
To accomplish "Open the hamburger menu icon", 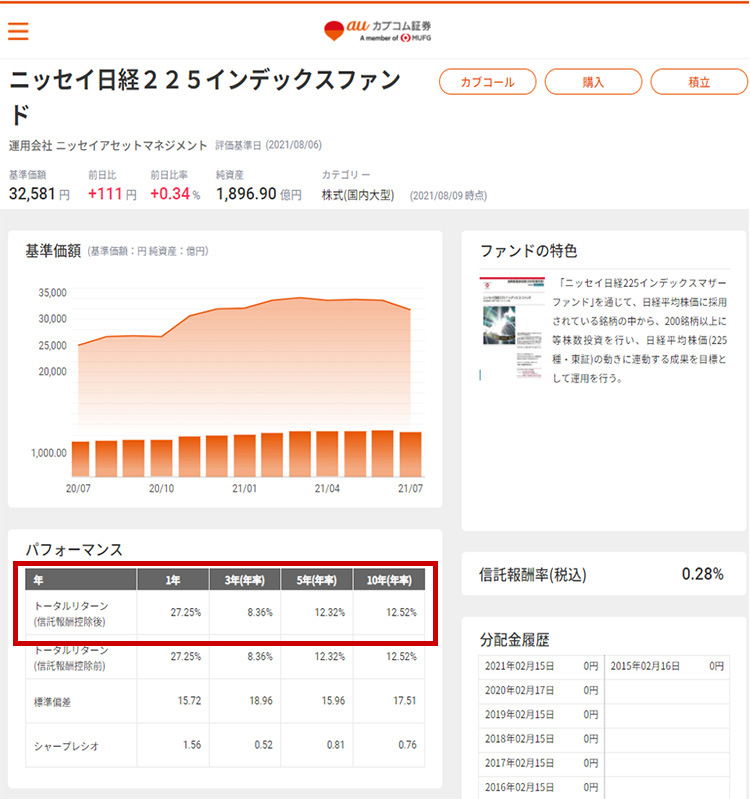I will pos(18,31).
